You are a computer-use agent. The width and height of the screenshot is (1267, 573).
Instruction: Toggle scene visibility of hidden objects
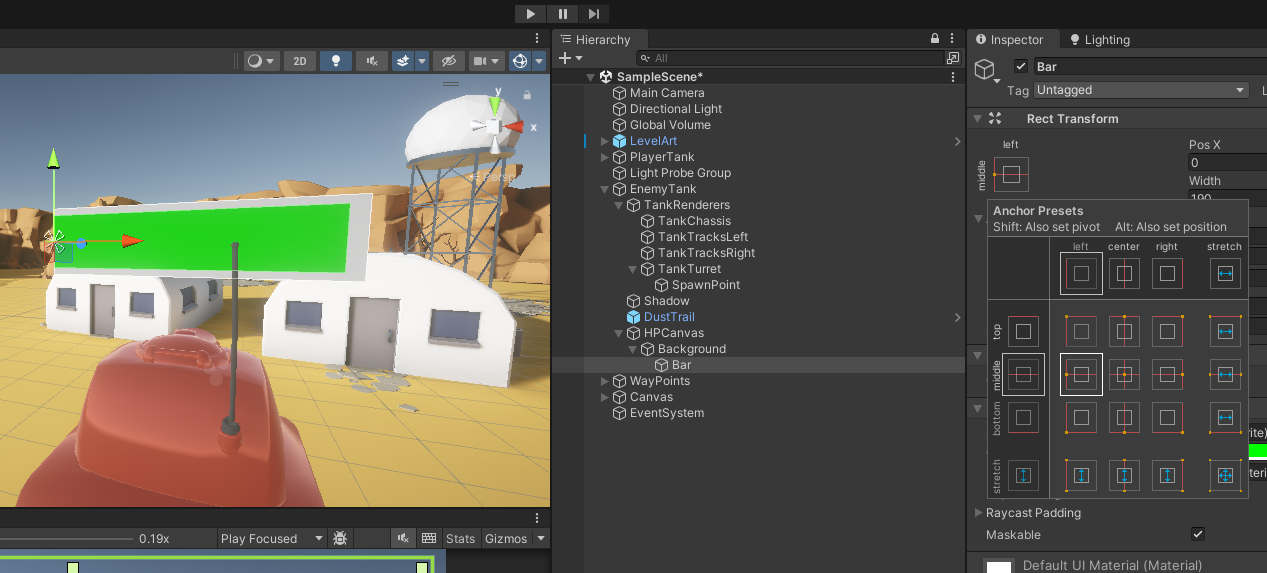tap(450, 61)
